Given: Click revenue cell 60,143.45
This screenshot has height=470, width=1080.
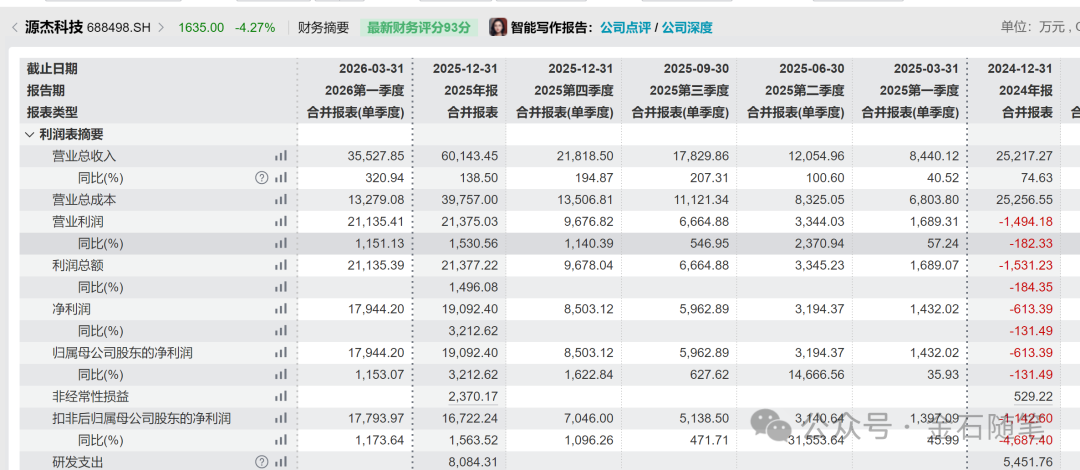Looking at the screenshot, I should click(x=469, y=156).
